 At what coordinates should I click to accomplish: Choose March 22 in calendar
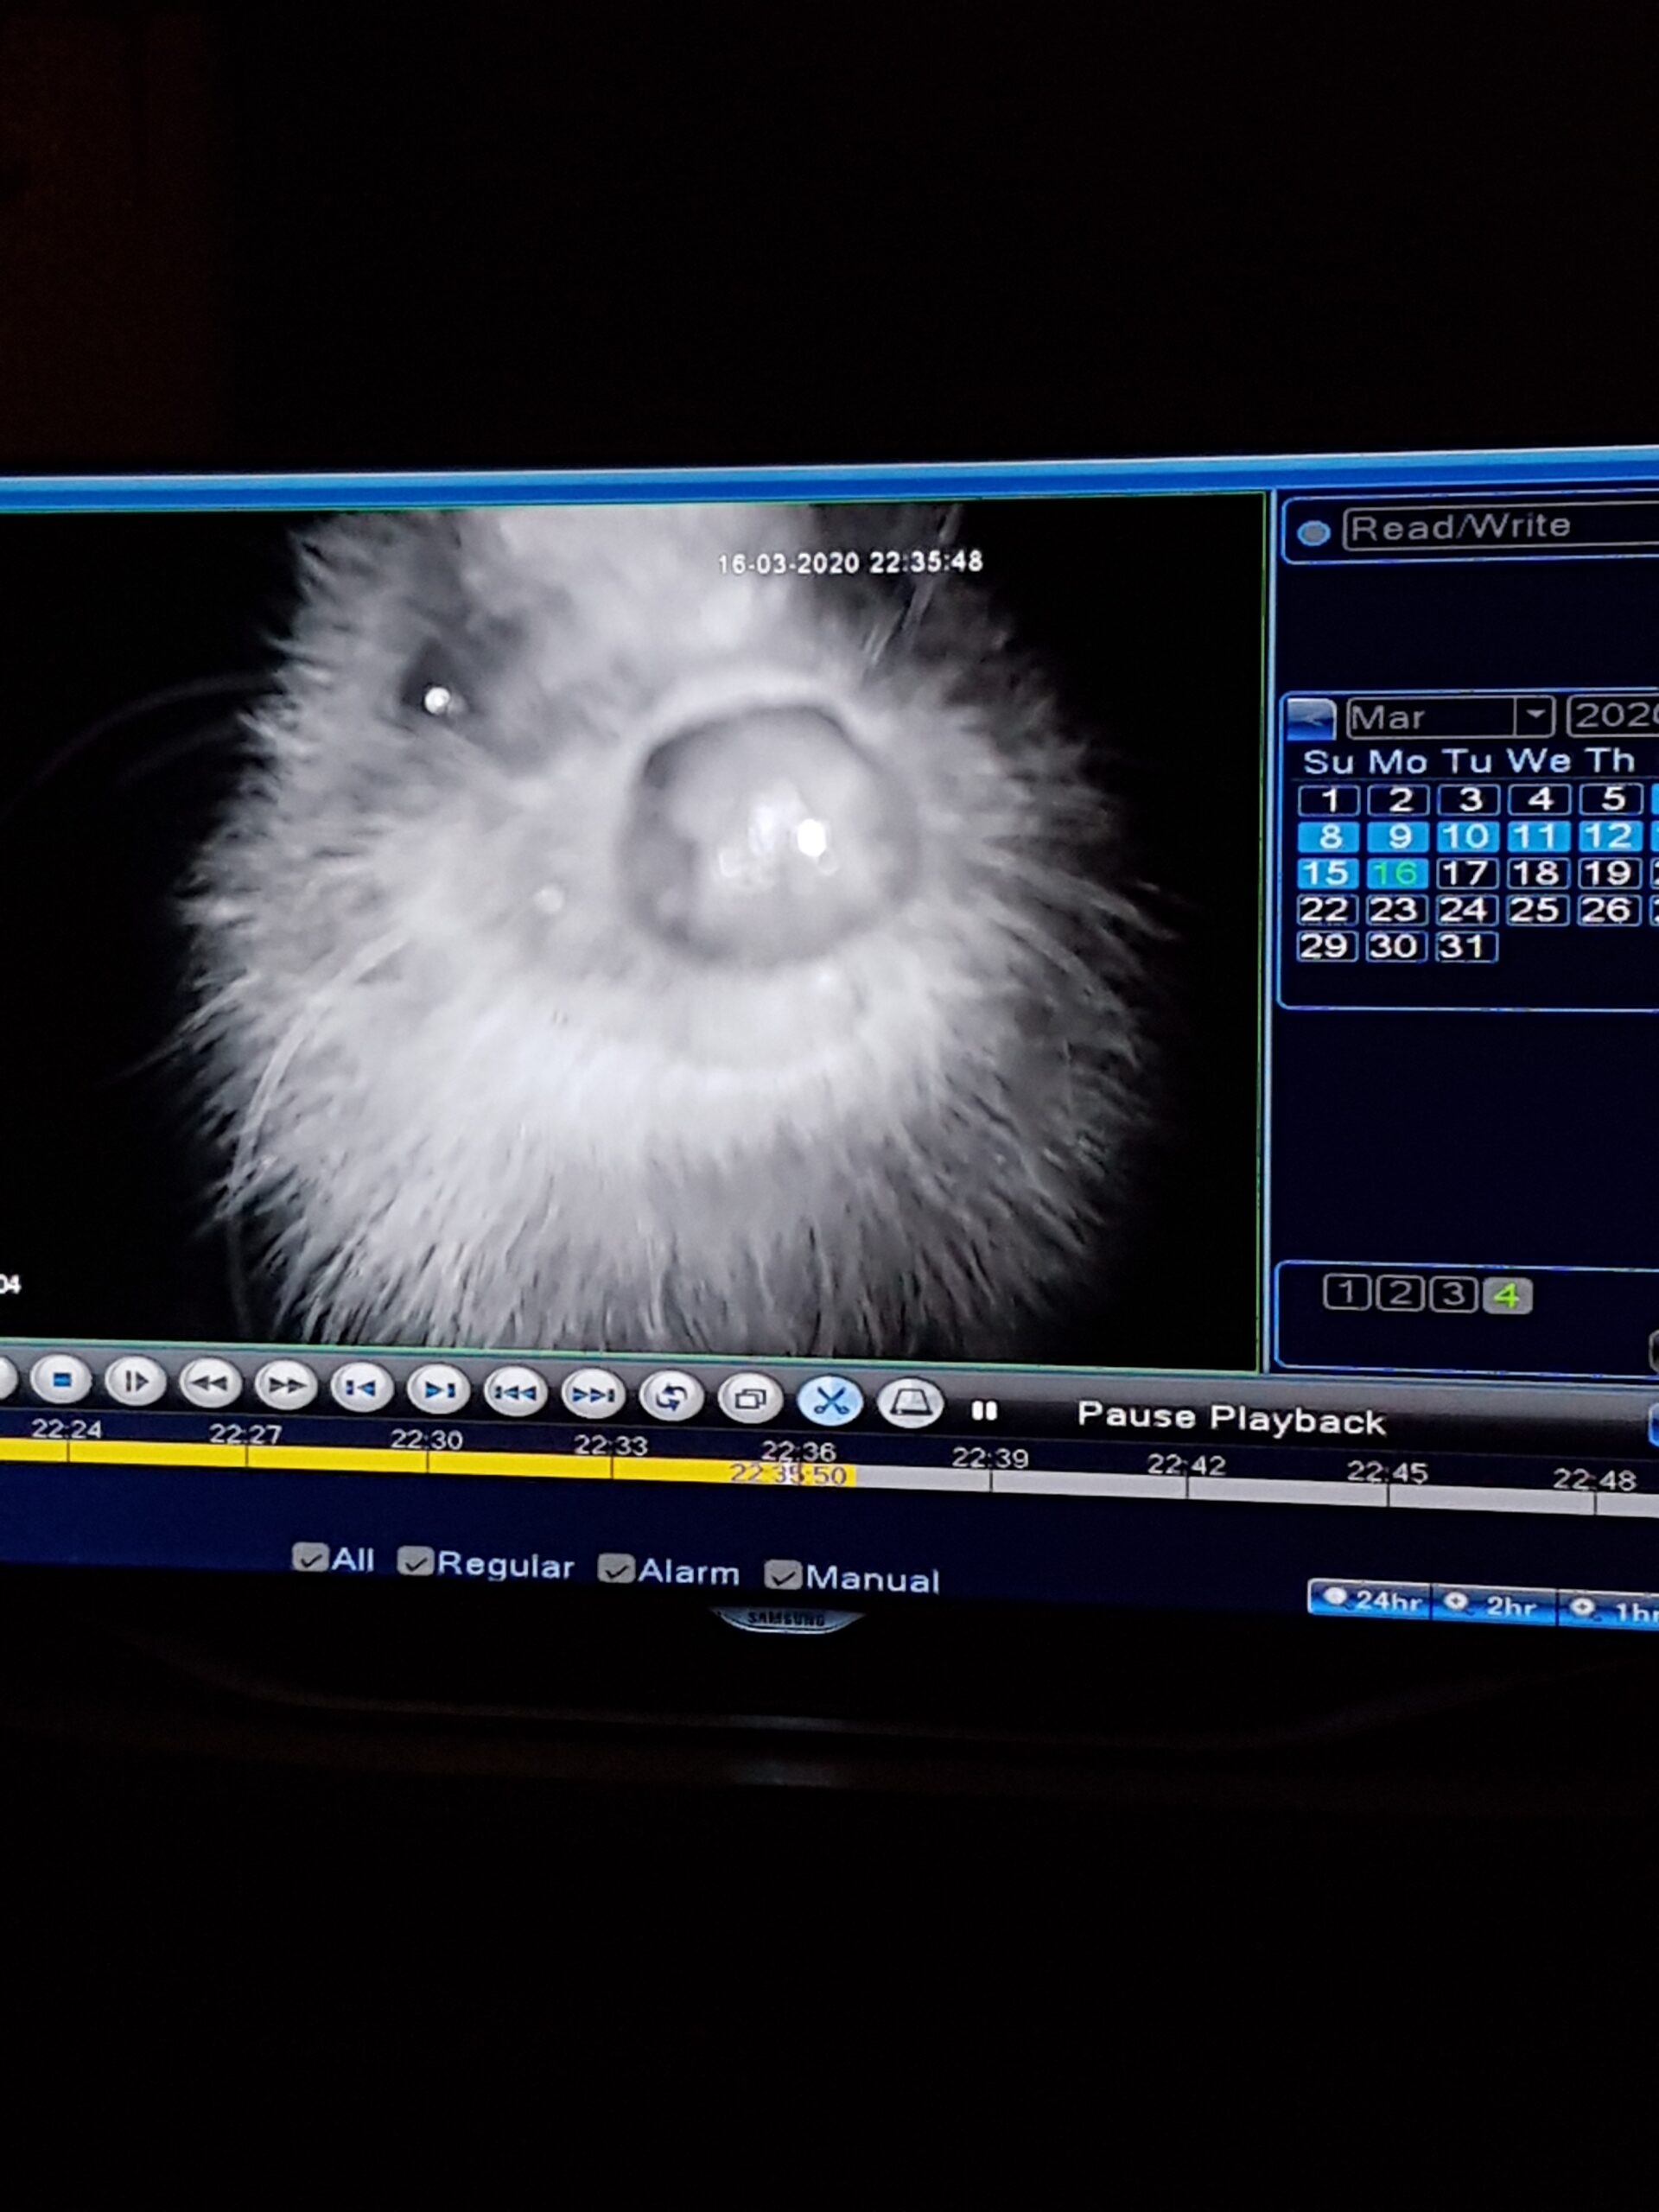(1326, 910)
